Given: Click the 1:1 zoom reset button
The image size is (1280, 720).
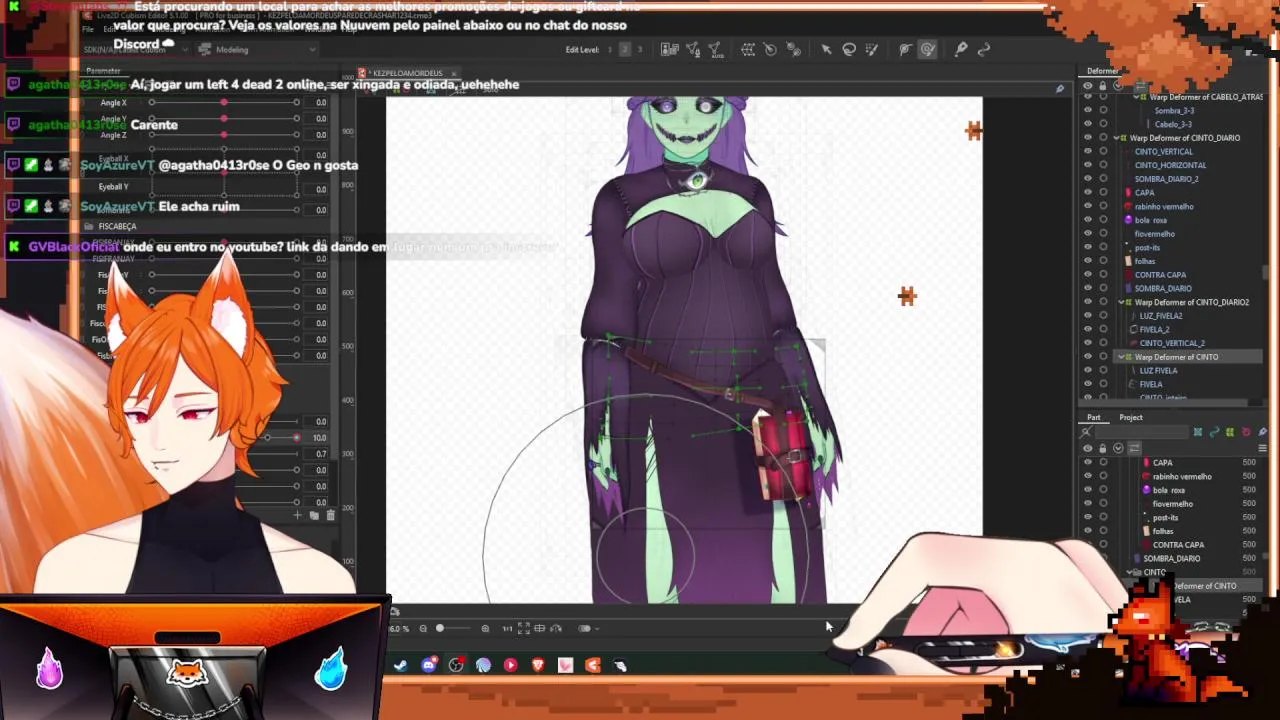Looking at the screenshot, I should 507,628.
